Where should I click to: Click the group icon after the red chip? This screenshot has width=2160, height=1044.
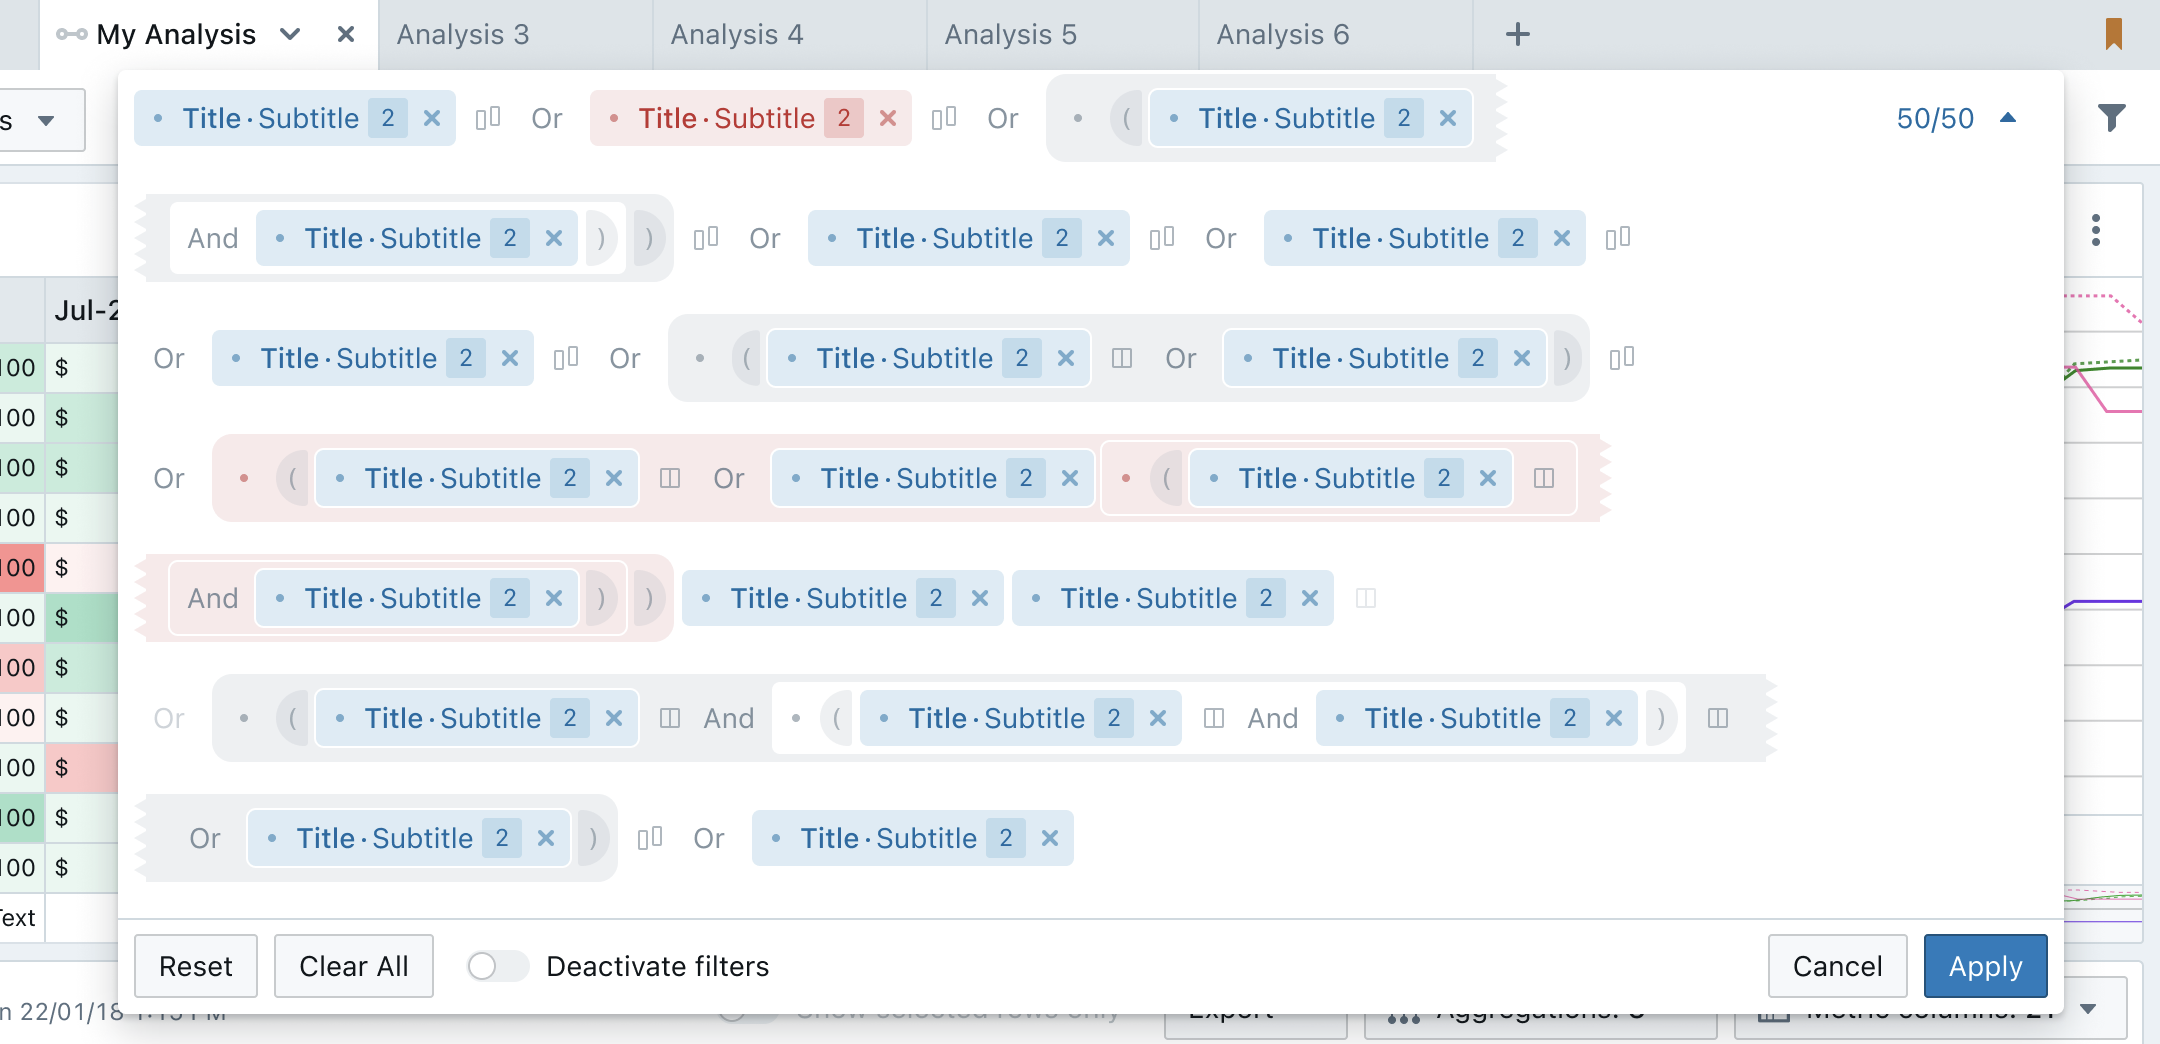point(944,118)
